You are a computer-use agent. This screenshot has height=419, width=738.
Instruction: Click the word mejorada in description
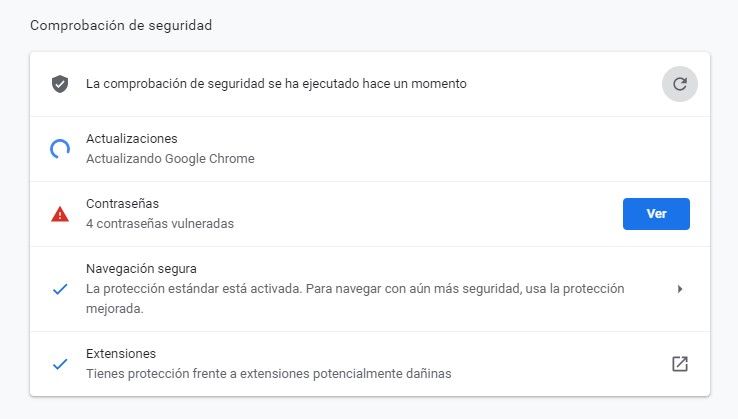coord(114,309)
